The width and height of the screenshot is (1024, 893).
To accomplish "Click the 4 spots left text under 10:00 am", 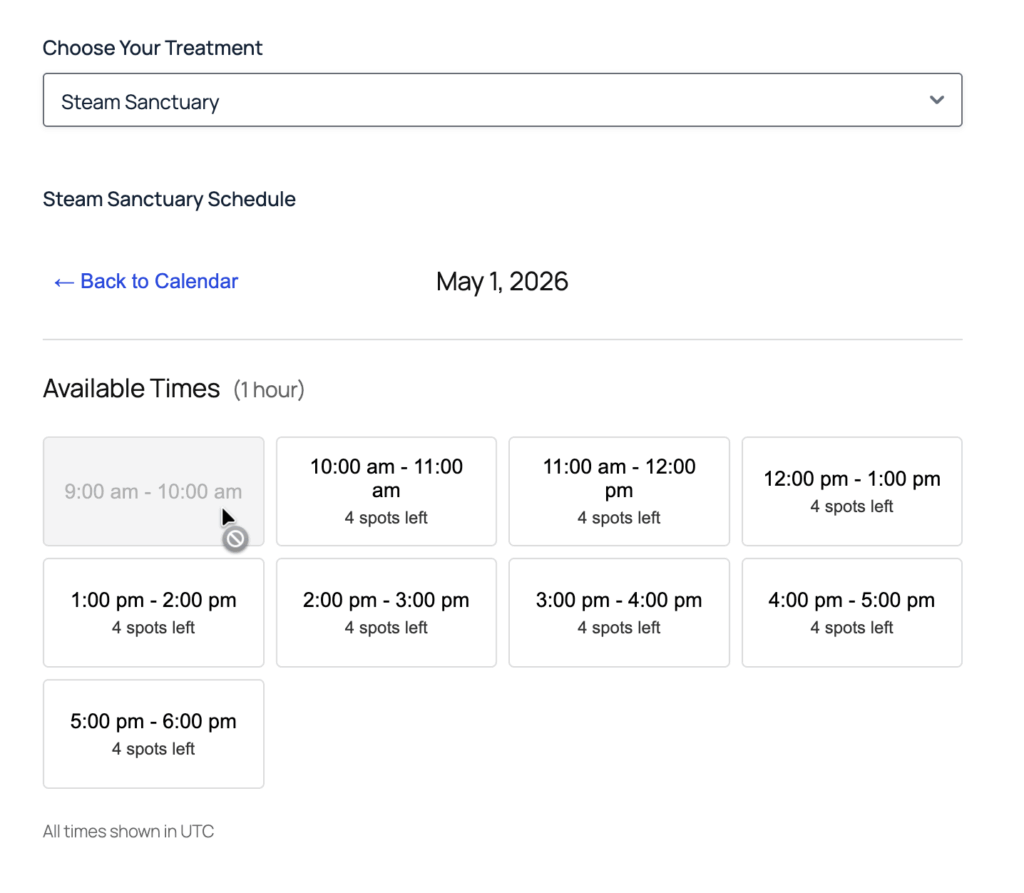I will pos(386,518).
